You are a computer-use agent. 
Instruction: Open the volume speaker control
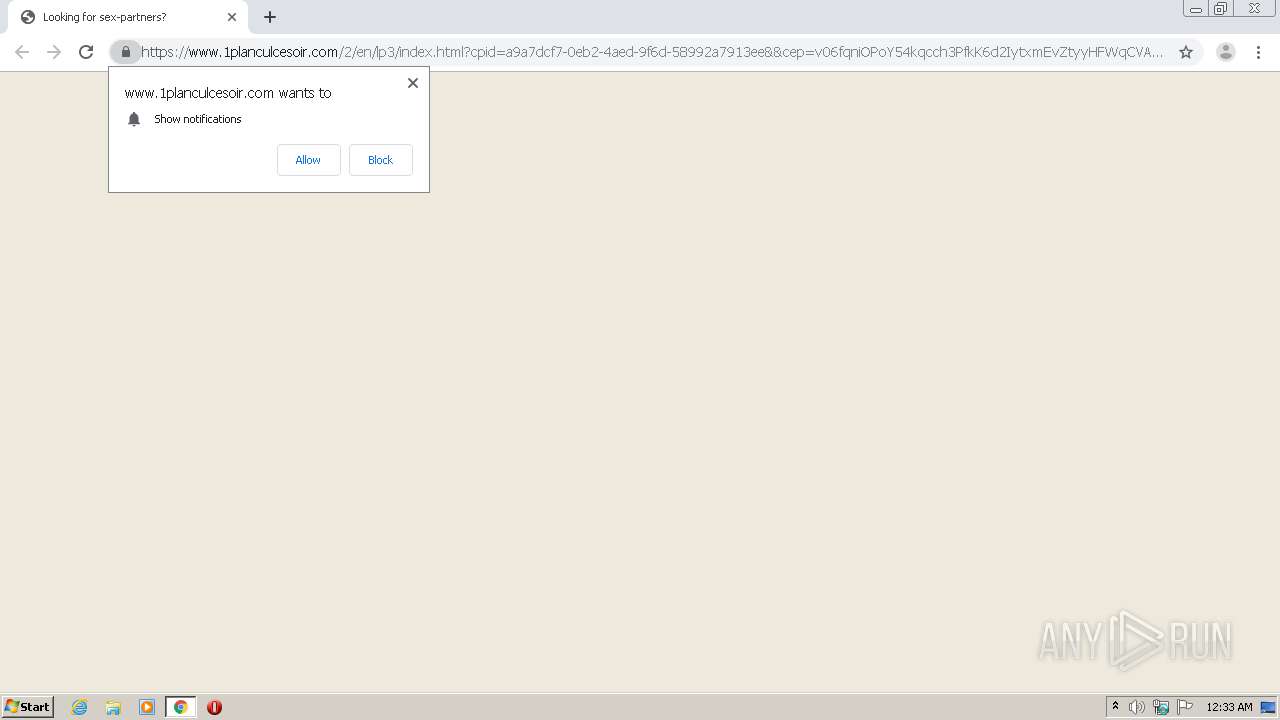(x=1137, y=707)
